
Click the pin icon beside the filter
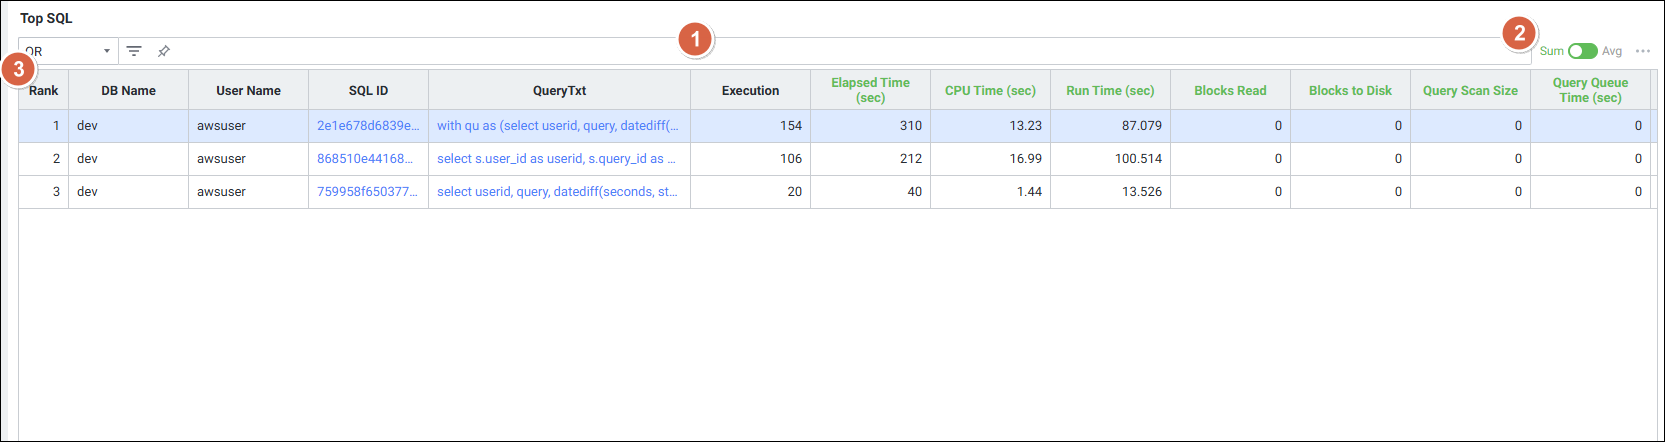(x=164, y=51)
